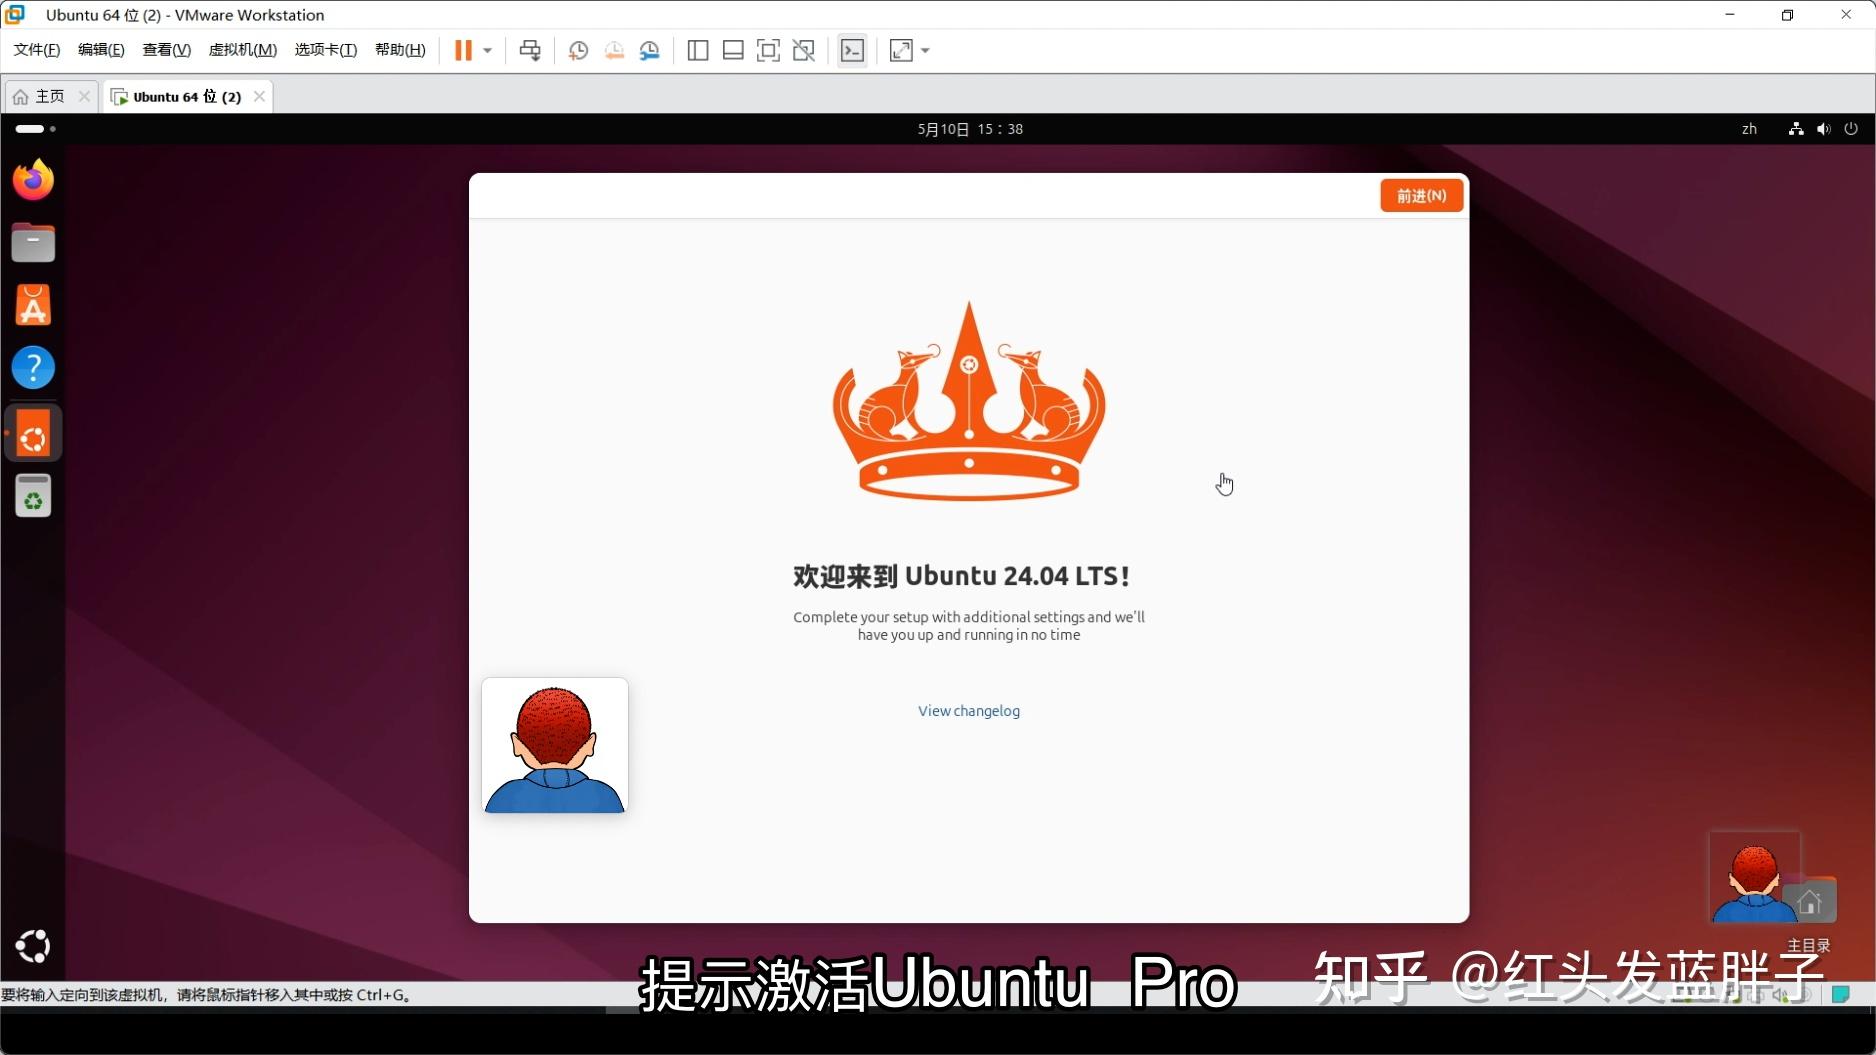Open the stretch mode dropdown arrow

925,50
